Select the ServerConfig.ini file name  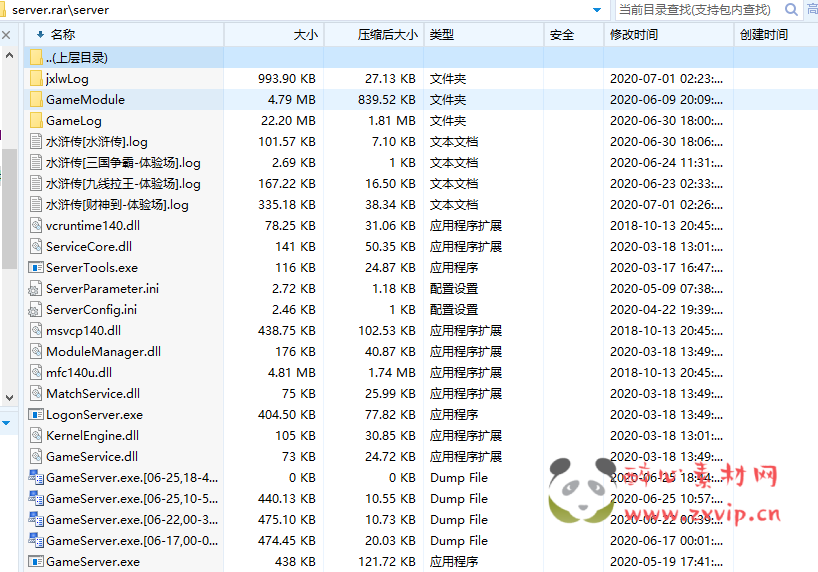point(91,310)
